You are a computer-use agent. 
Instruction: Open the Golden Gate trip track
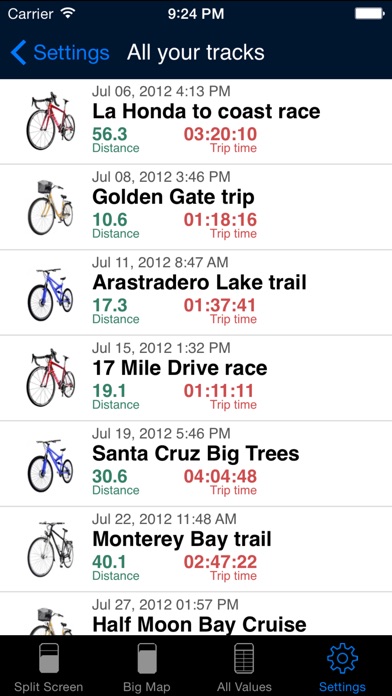pos(196,207)
